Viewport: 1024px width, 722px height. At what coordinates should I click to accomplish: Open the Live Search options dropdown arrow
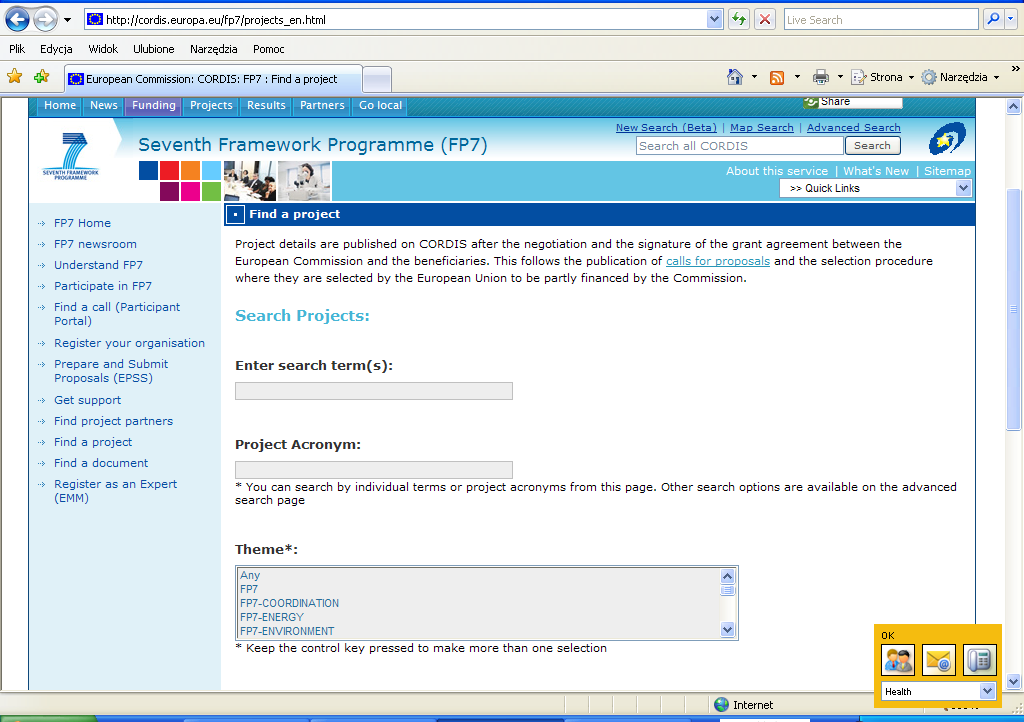pos(1011,20)
